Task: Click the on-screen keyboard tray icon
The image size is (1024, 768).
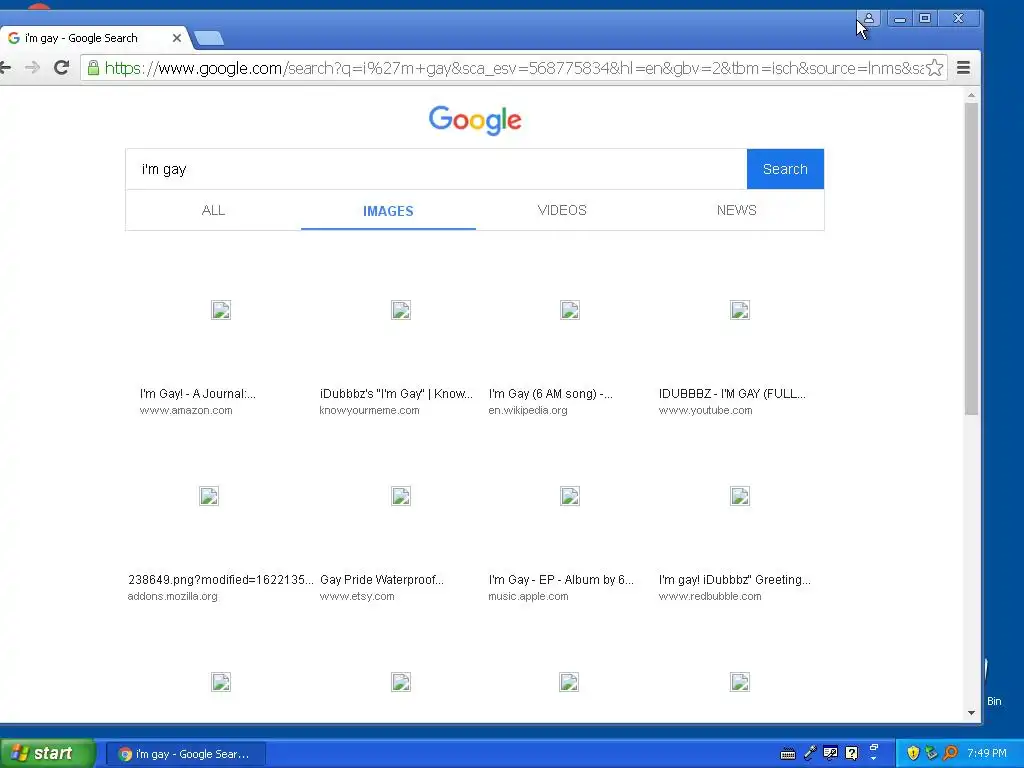Action: (x=788, y=754)
